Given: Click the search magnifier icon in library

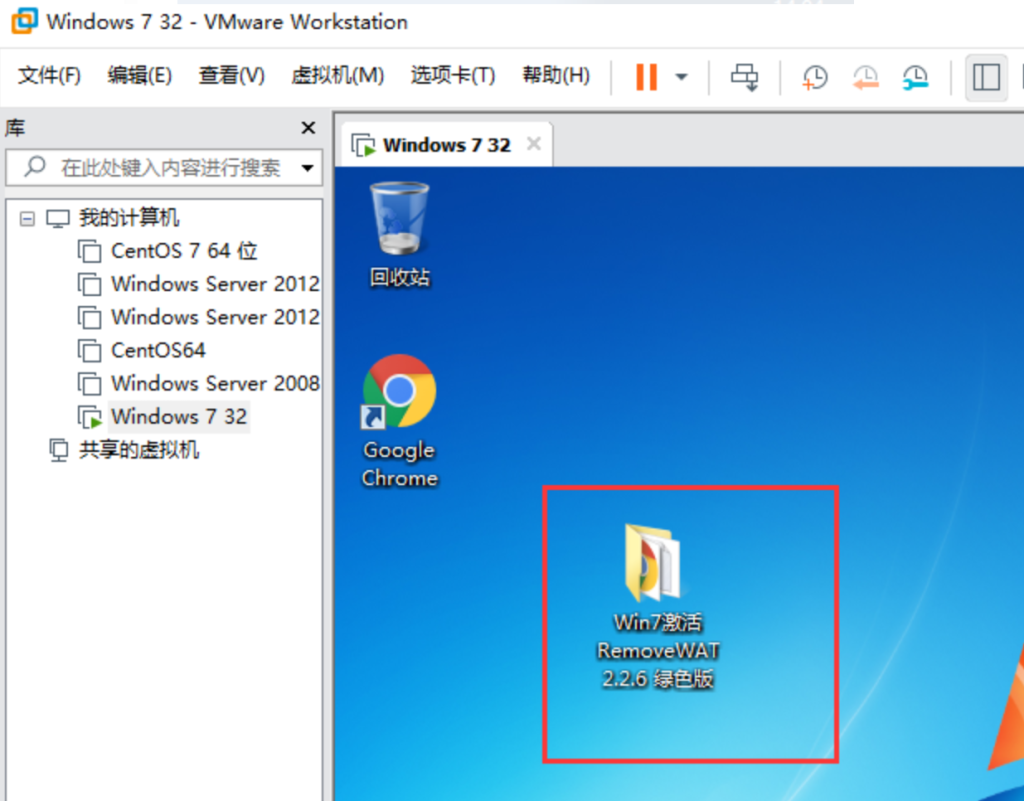Looking at the screenshot, I should coord(35,167).
